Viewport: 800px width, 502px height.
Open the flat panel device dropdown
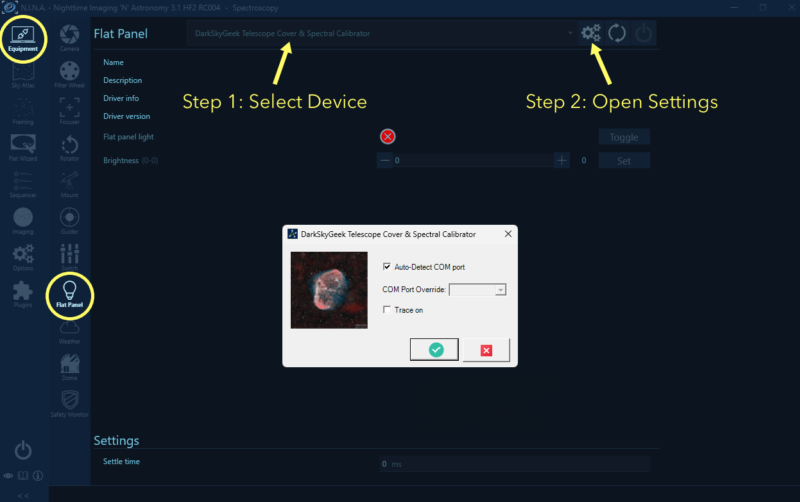point(382,33)
